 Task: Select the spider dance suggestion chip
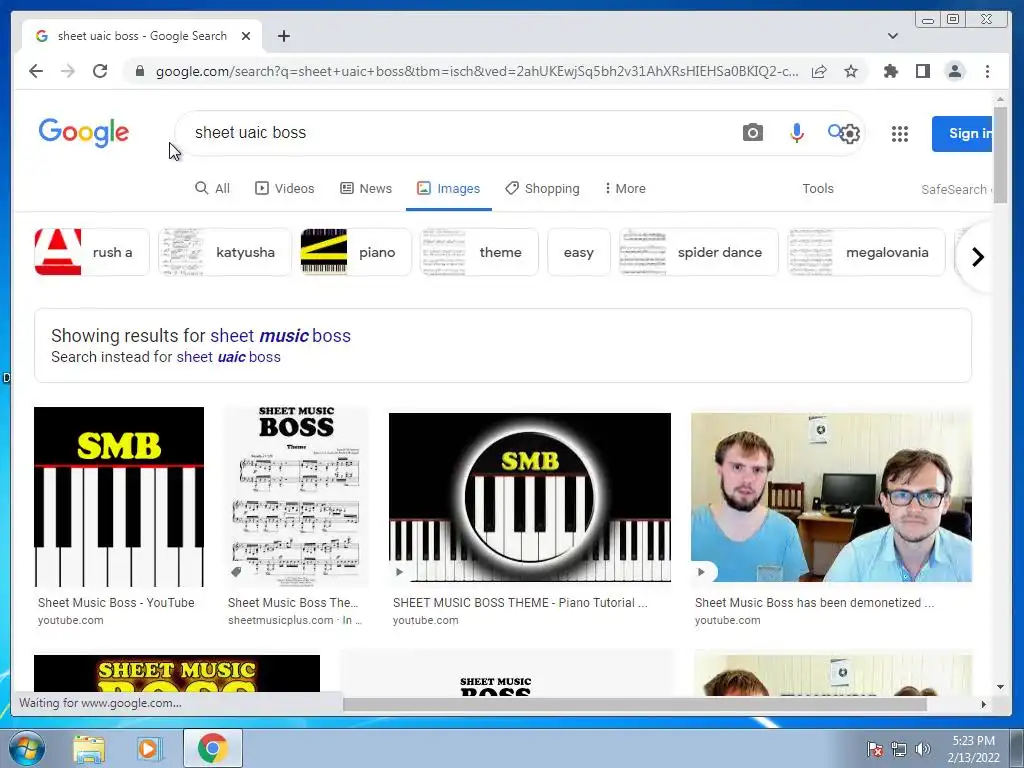click(699, 252)
